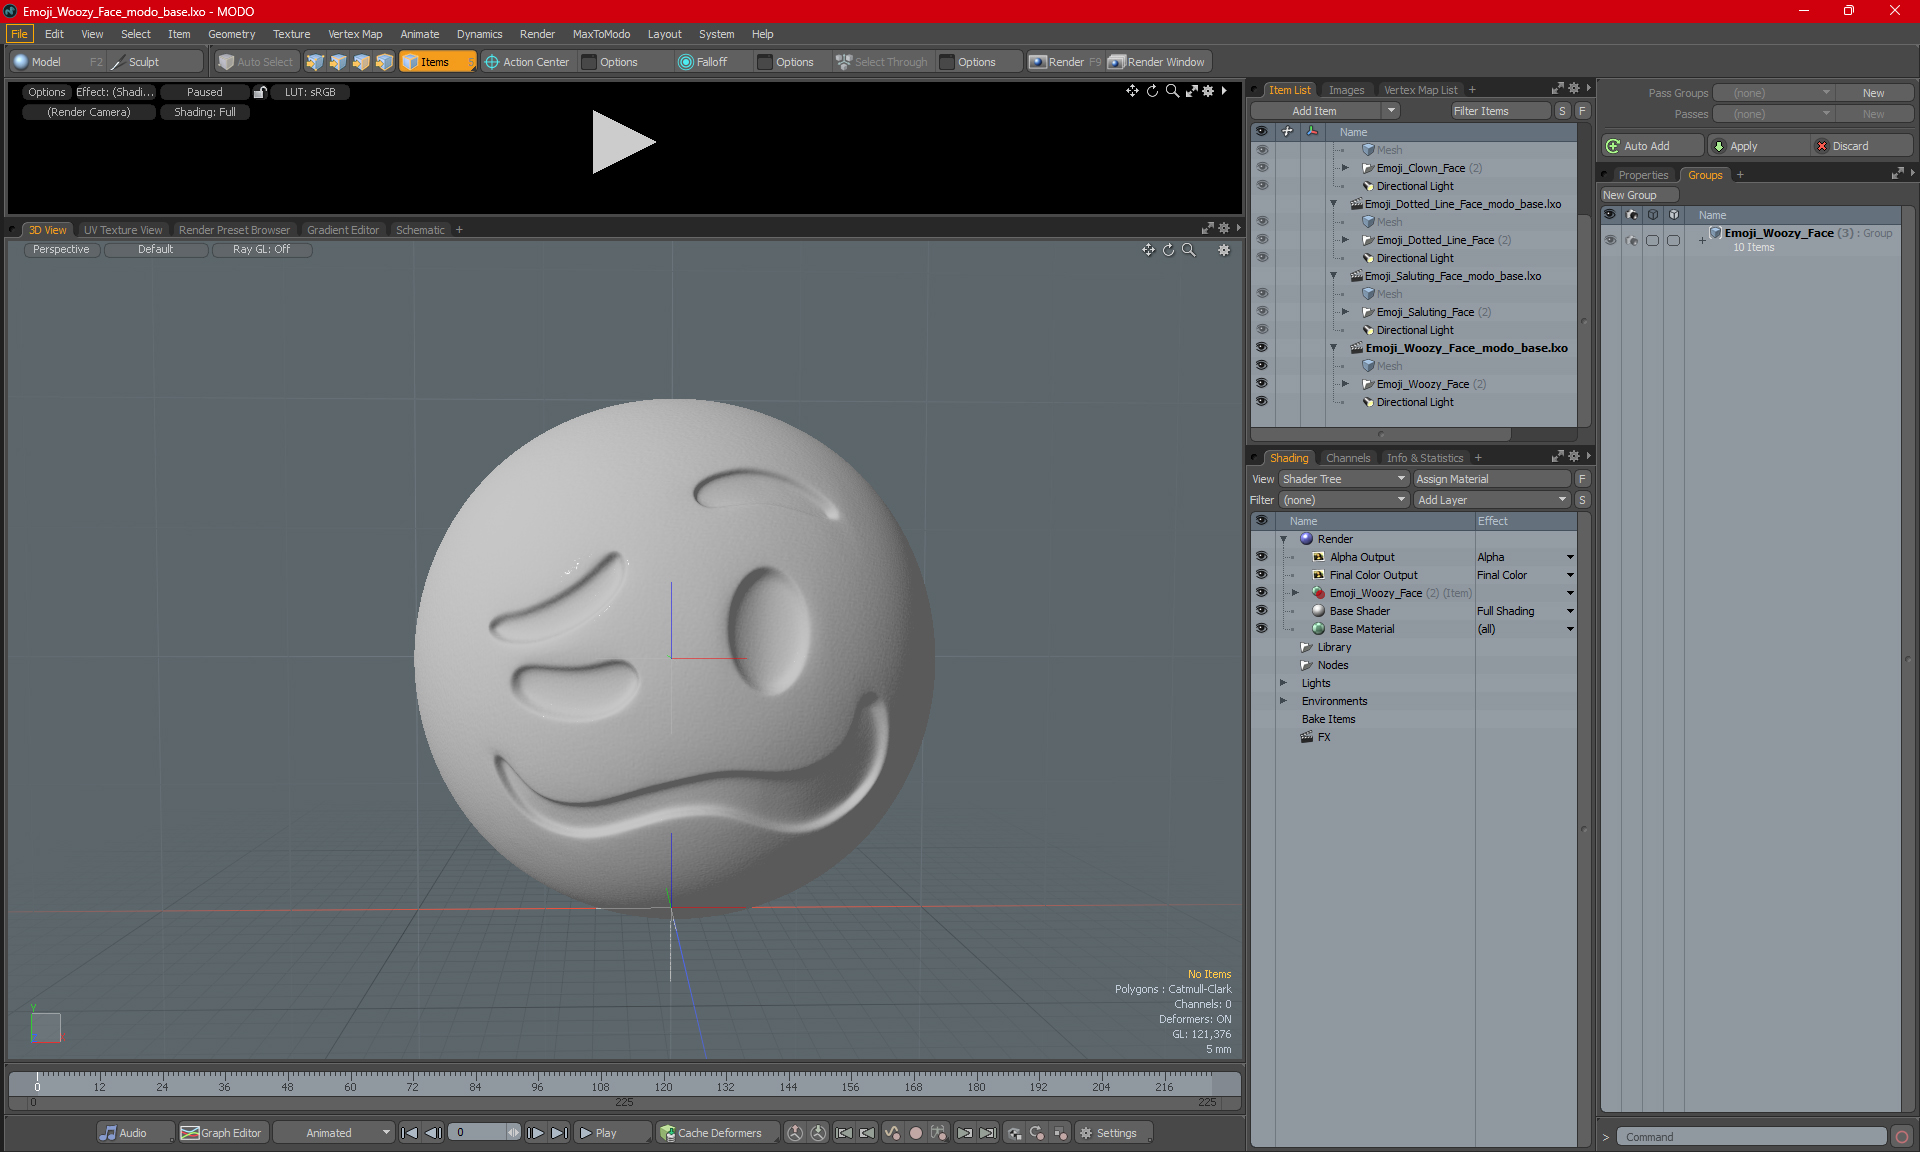The height and width of the screenshot is (1152, 1920).
Task: Toggle visibility of Emoji_Clown_Face item
Action: click(1261, 168)
